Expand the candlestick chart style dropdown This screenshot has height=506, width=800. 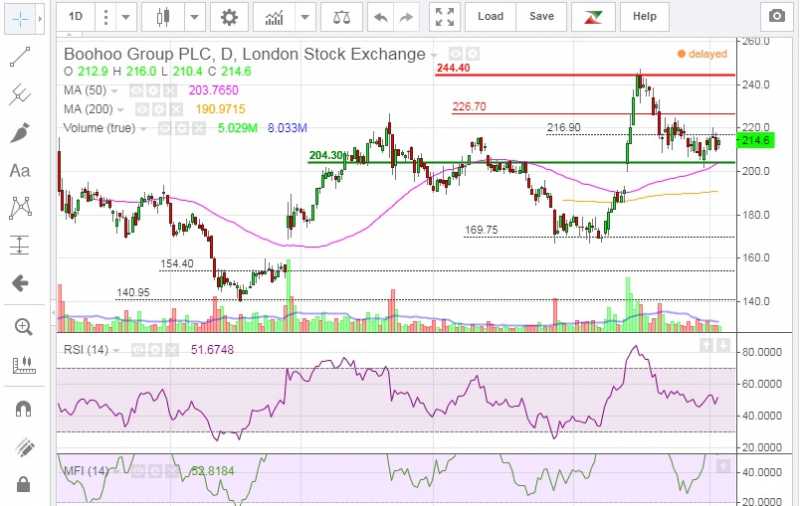pyautogui.click(x=194, y=16)
